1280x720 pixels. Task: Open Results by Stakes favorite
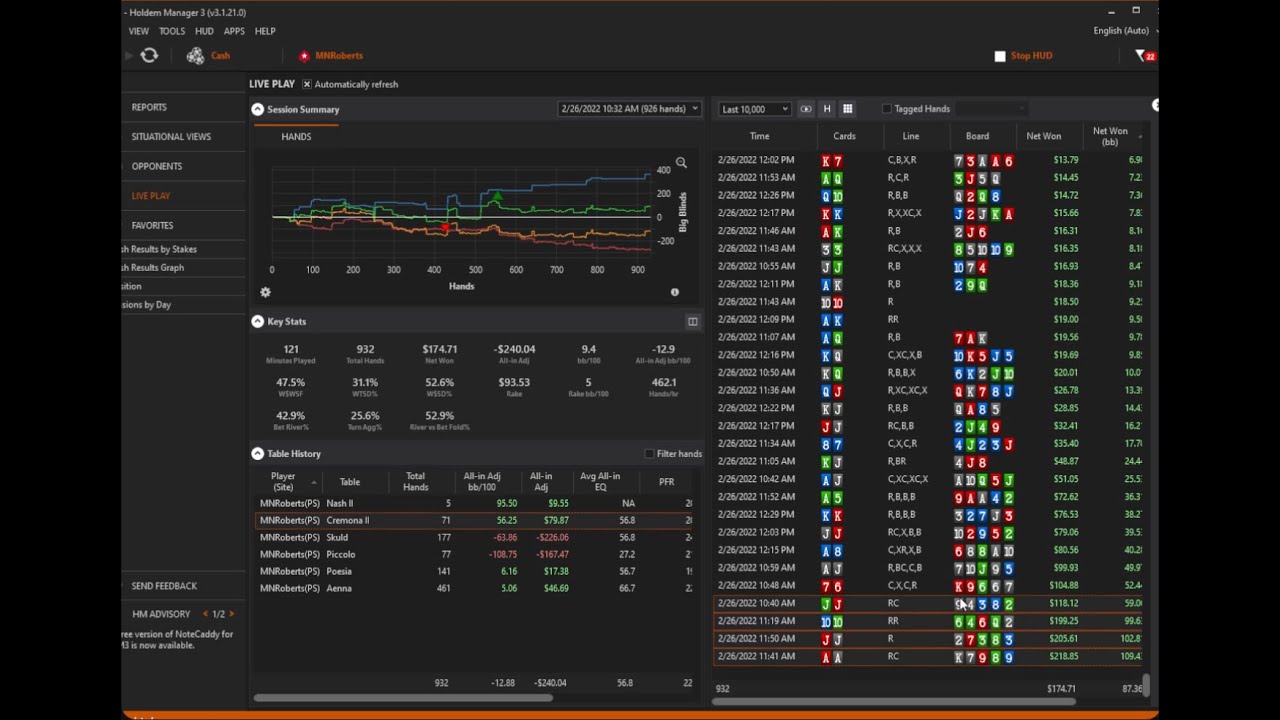tap(159, 249)
